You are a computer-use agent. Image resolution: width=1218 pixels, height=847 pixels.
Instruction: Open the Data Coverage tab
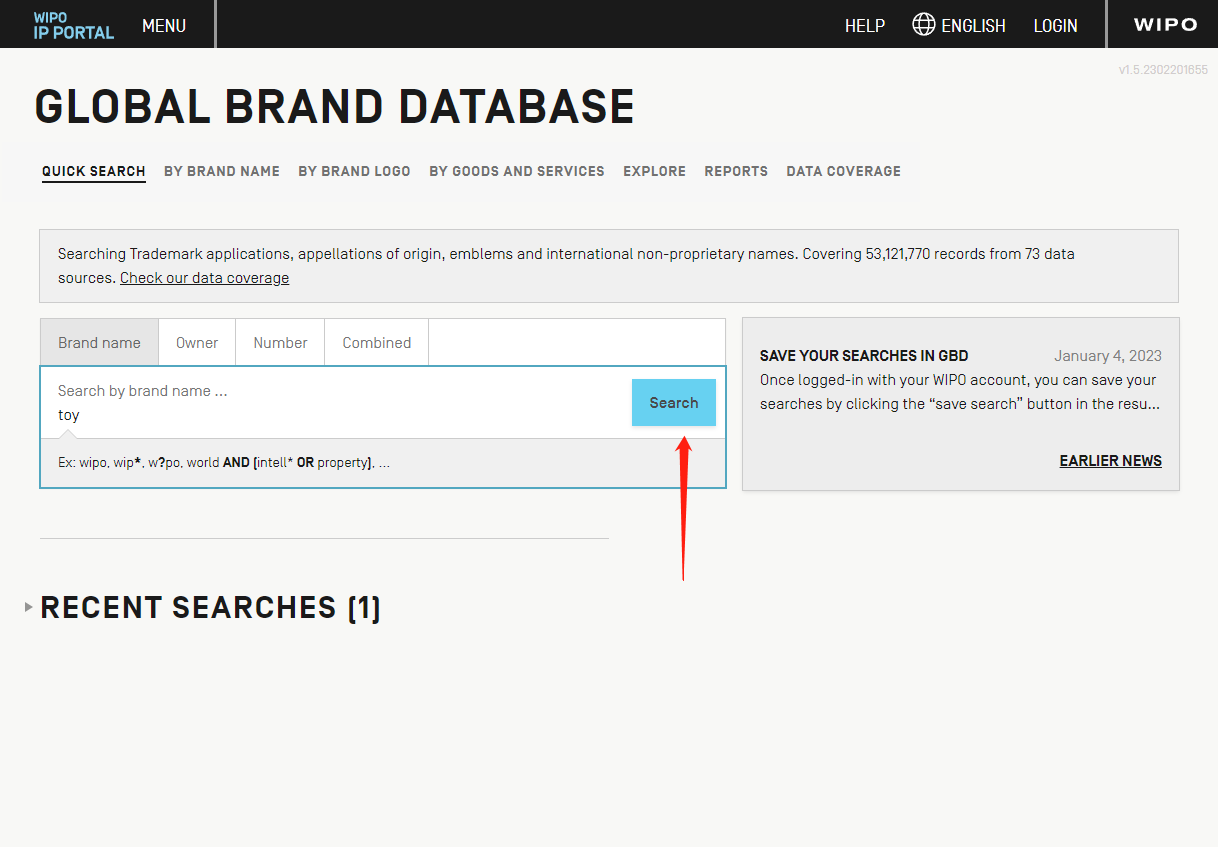click(843, 171)
